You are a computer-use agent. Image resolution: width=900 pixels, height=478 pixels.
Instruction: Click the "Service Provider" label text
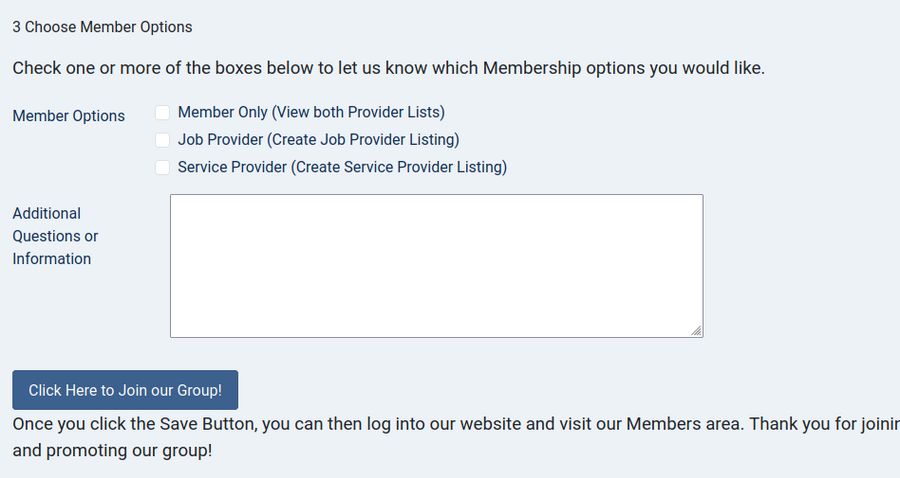232,167
